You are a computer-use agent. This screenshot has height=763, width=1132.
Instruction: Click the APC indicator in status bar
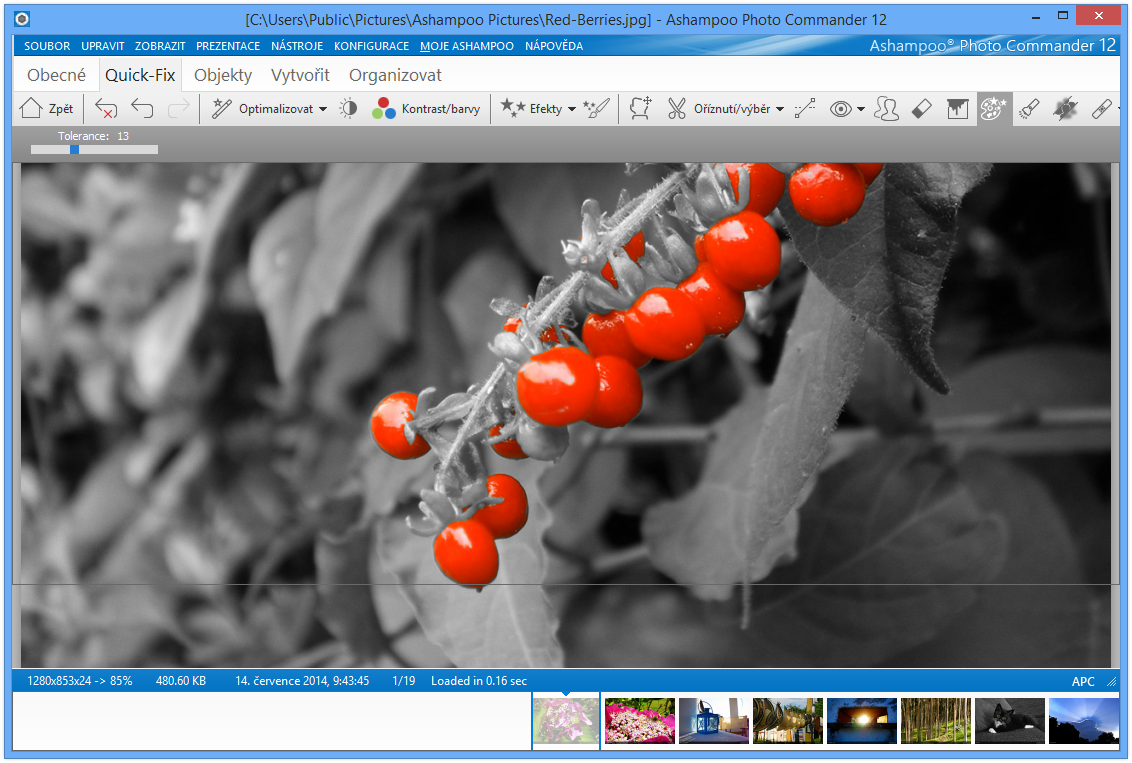click(1083, 681)
